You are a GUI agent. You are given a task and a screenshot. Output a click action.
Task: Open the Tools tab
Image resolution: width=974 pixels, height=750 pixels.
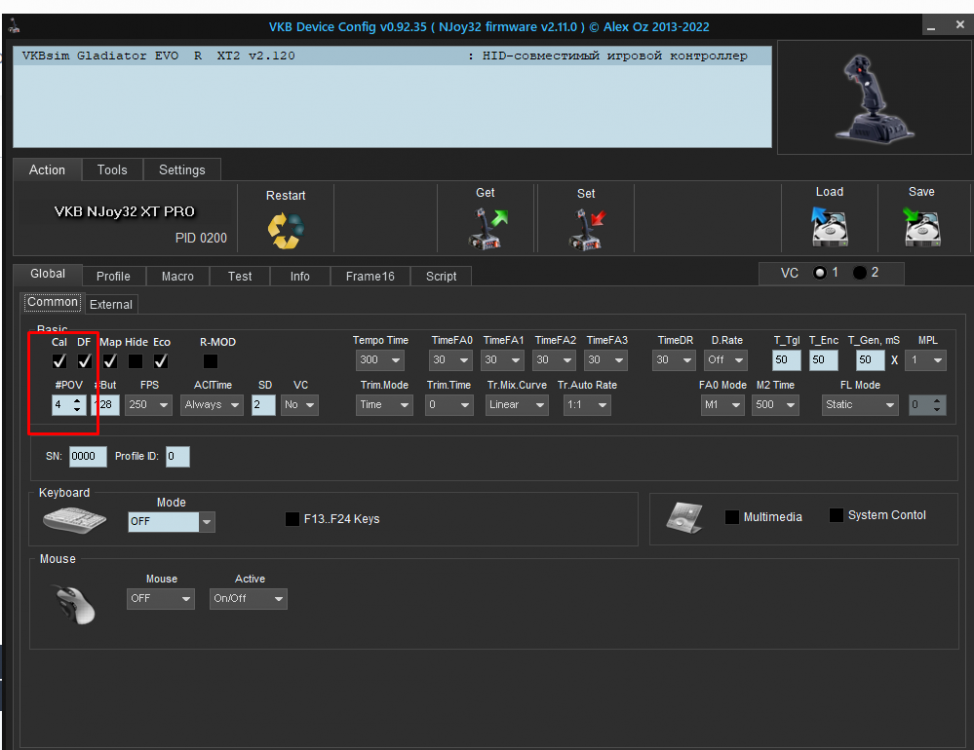click(112, 170)
